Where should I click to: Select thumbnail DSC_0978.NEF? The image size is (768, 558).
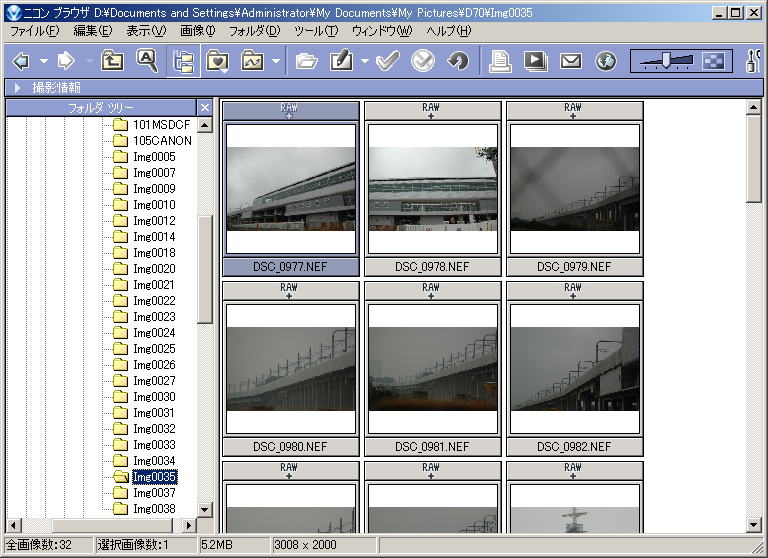pyautogui.click(x=433, y=189)
